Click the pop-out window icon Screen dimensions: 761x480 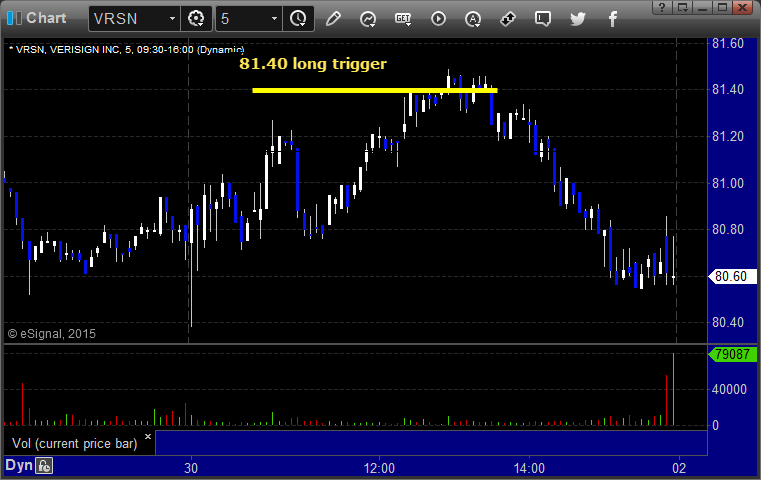[682, 7]
